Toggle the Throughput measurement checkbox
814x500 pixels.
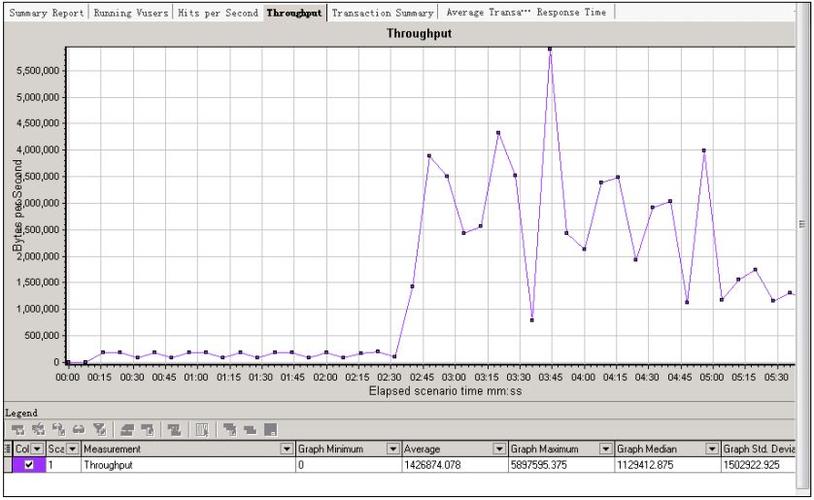pyautogui.click(x=28, y=465)
